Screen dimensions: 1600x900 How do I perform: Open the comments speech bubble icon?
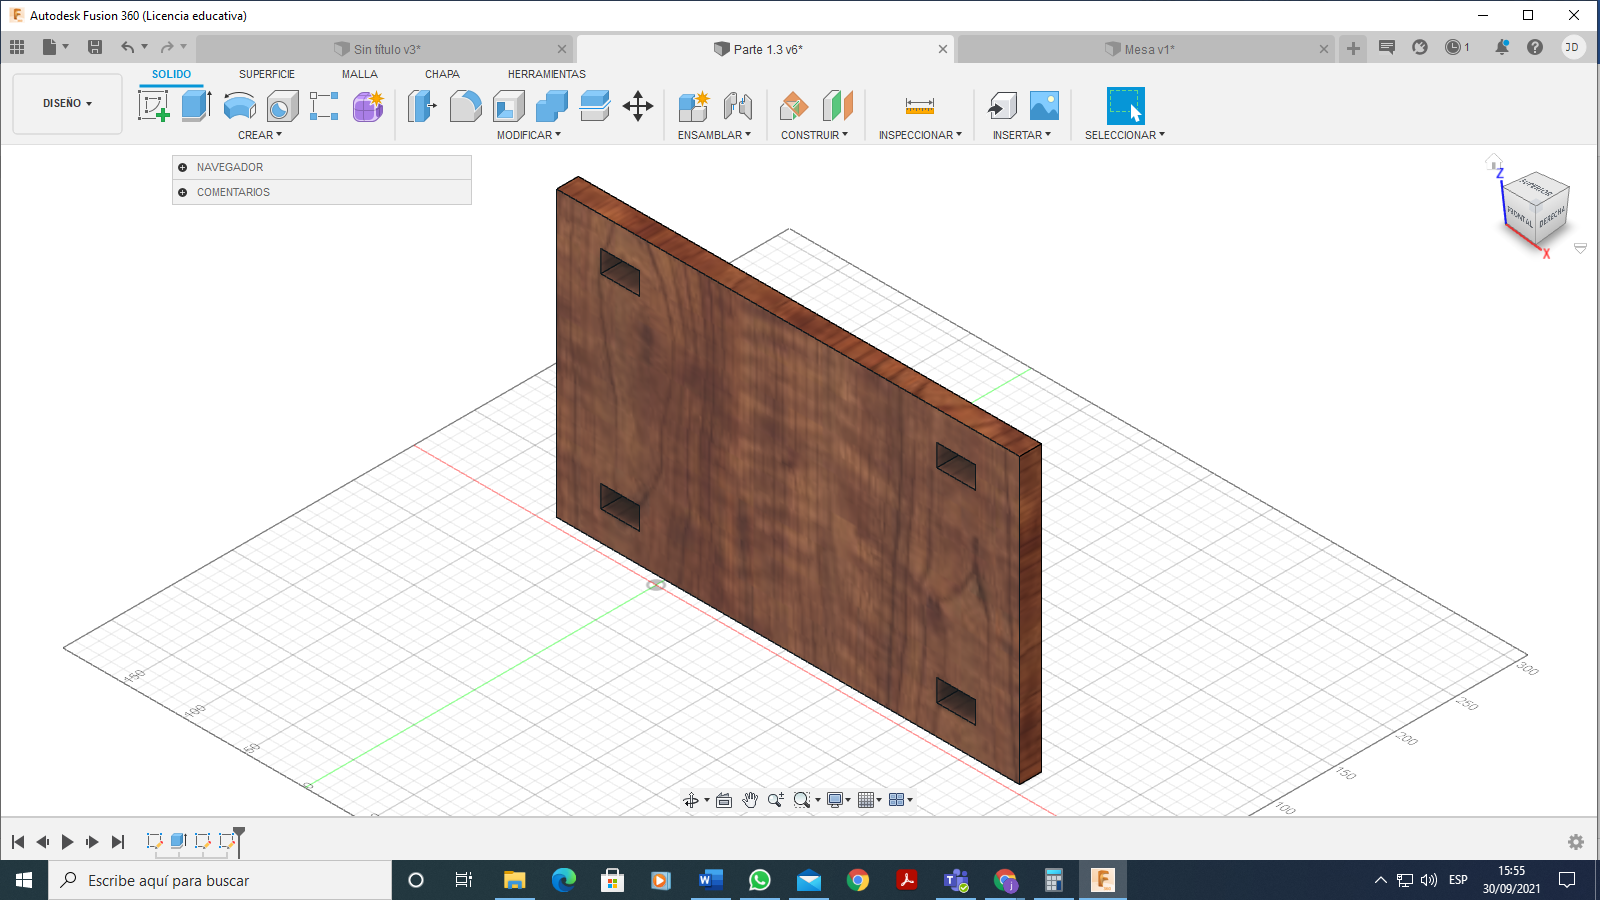tap(1387, 47)
